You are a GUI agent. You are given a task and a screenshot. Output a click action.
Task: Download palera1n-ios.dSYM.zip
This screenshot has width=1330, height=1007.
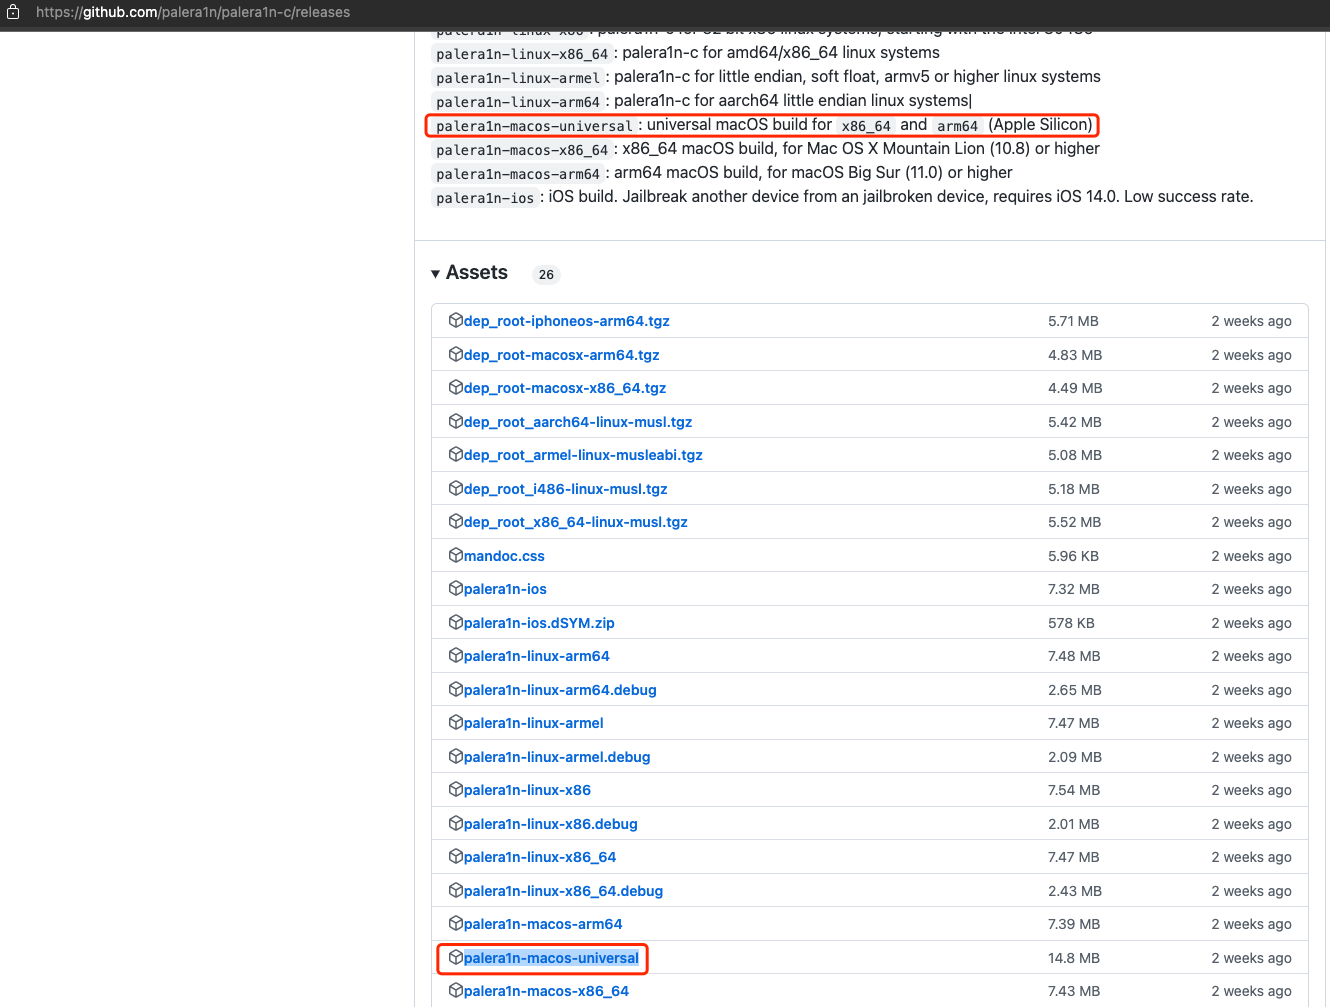coord(539,623)
